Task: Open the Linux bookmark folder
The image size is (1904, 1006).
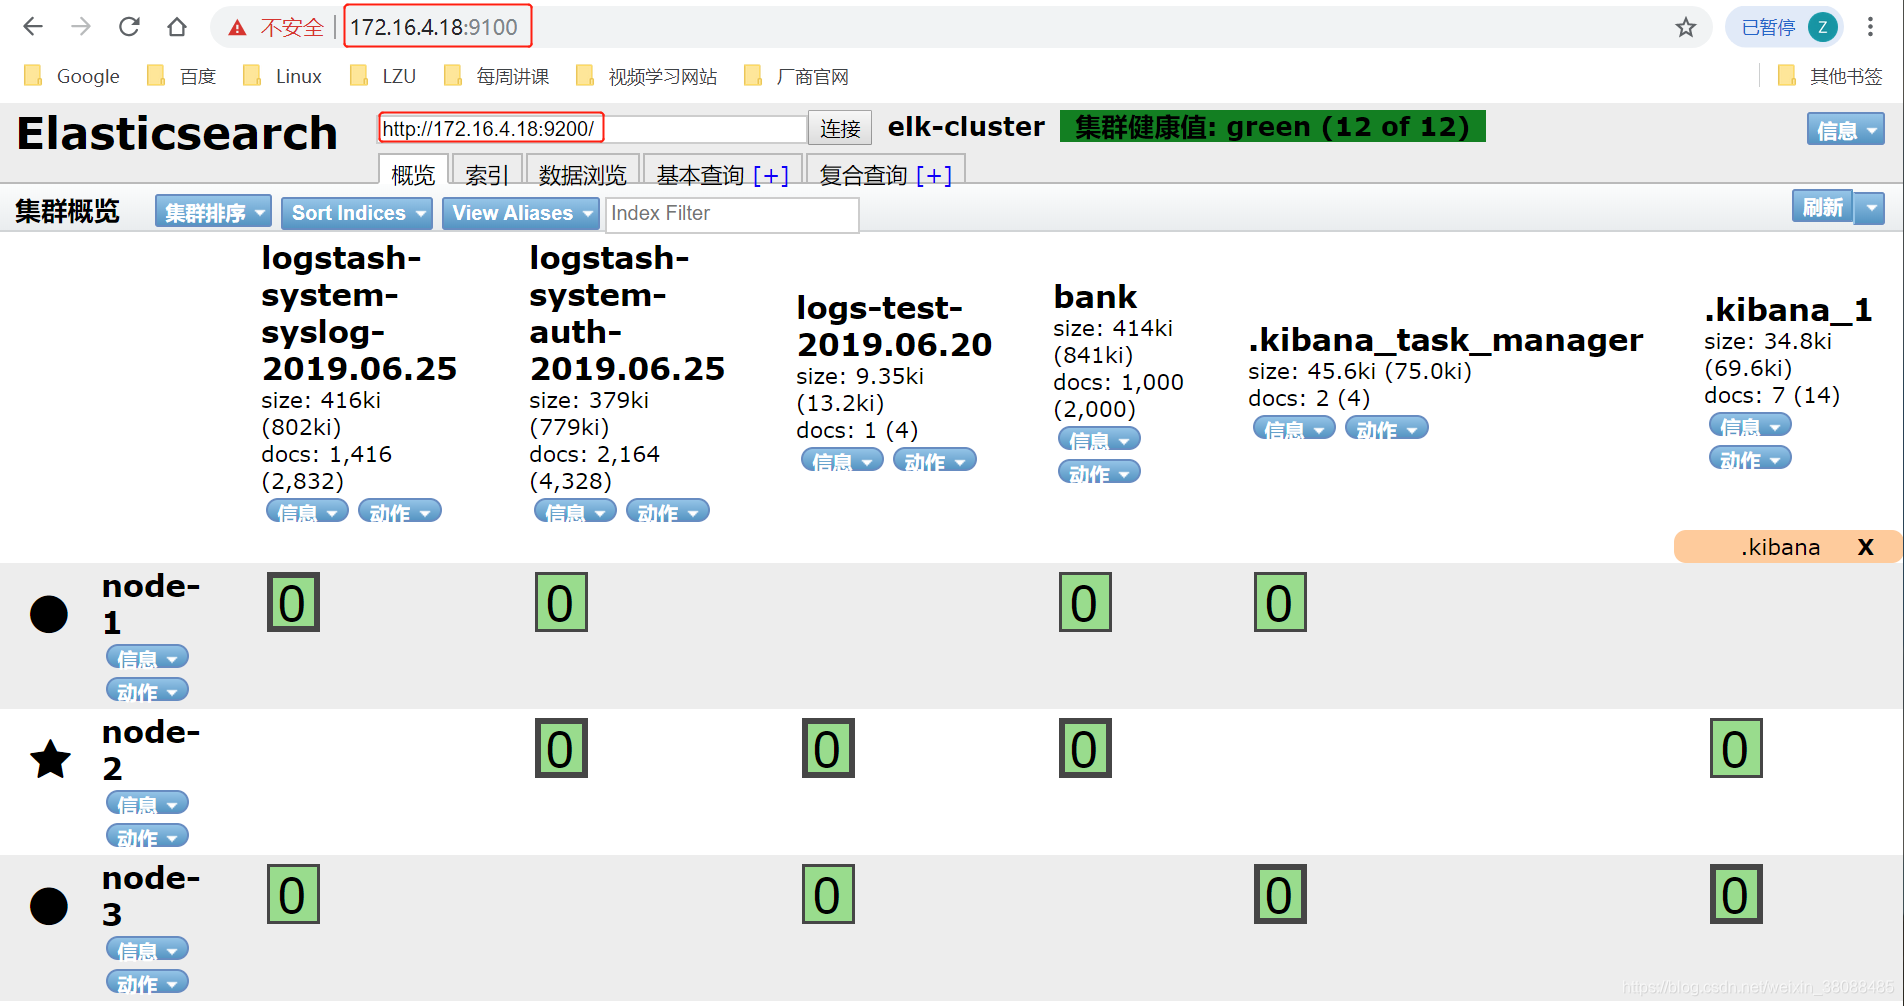Action: 283,76
